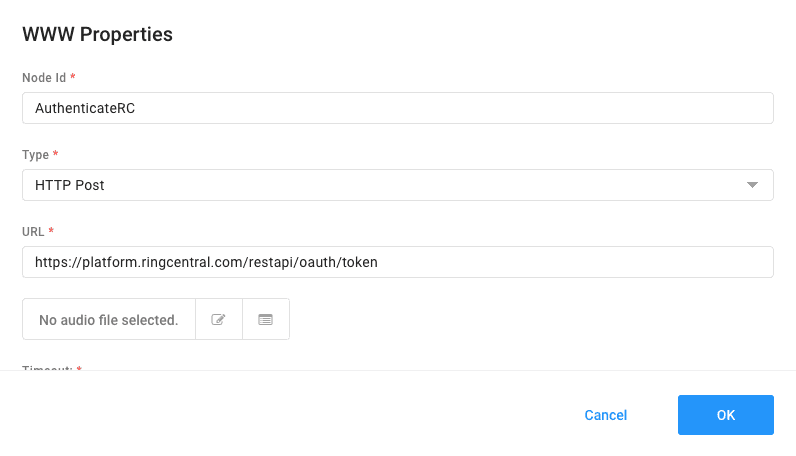Focus the URL text field
The image size is (796, 456).
[397, 262]
